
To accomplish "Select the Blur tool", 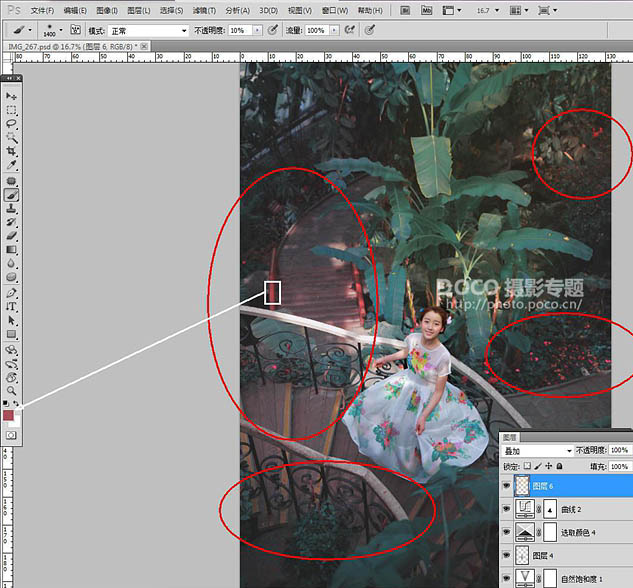I will pos(11,264).
